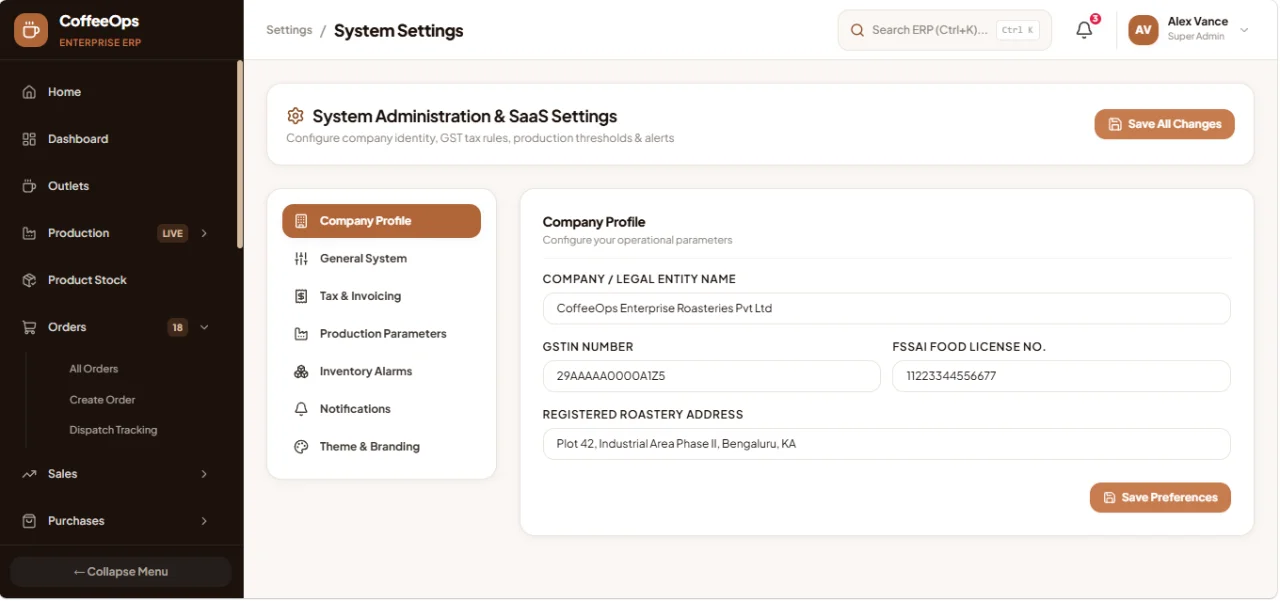Open Inventory Alarms settings

[x=381, y=372]
